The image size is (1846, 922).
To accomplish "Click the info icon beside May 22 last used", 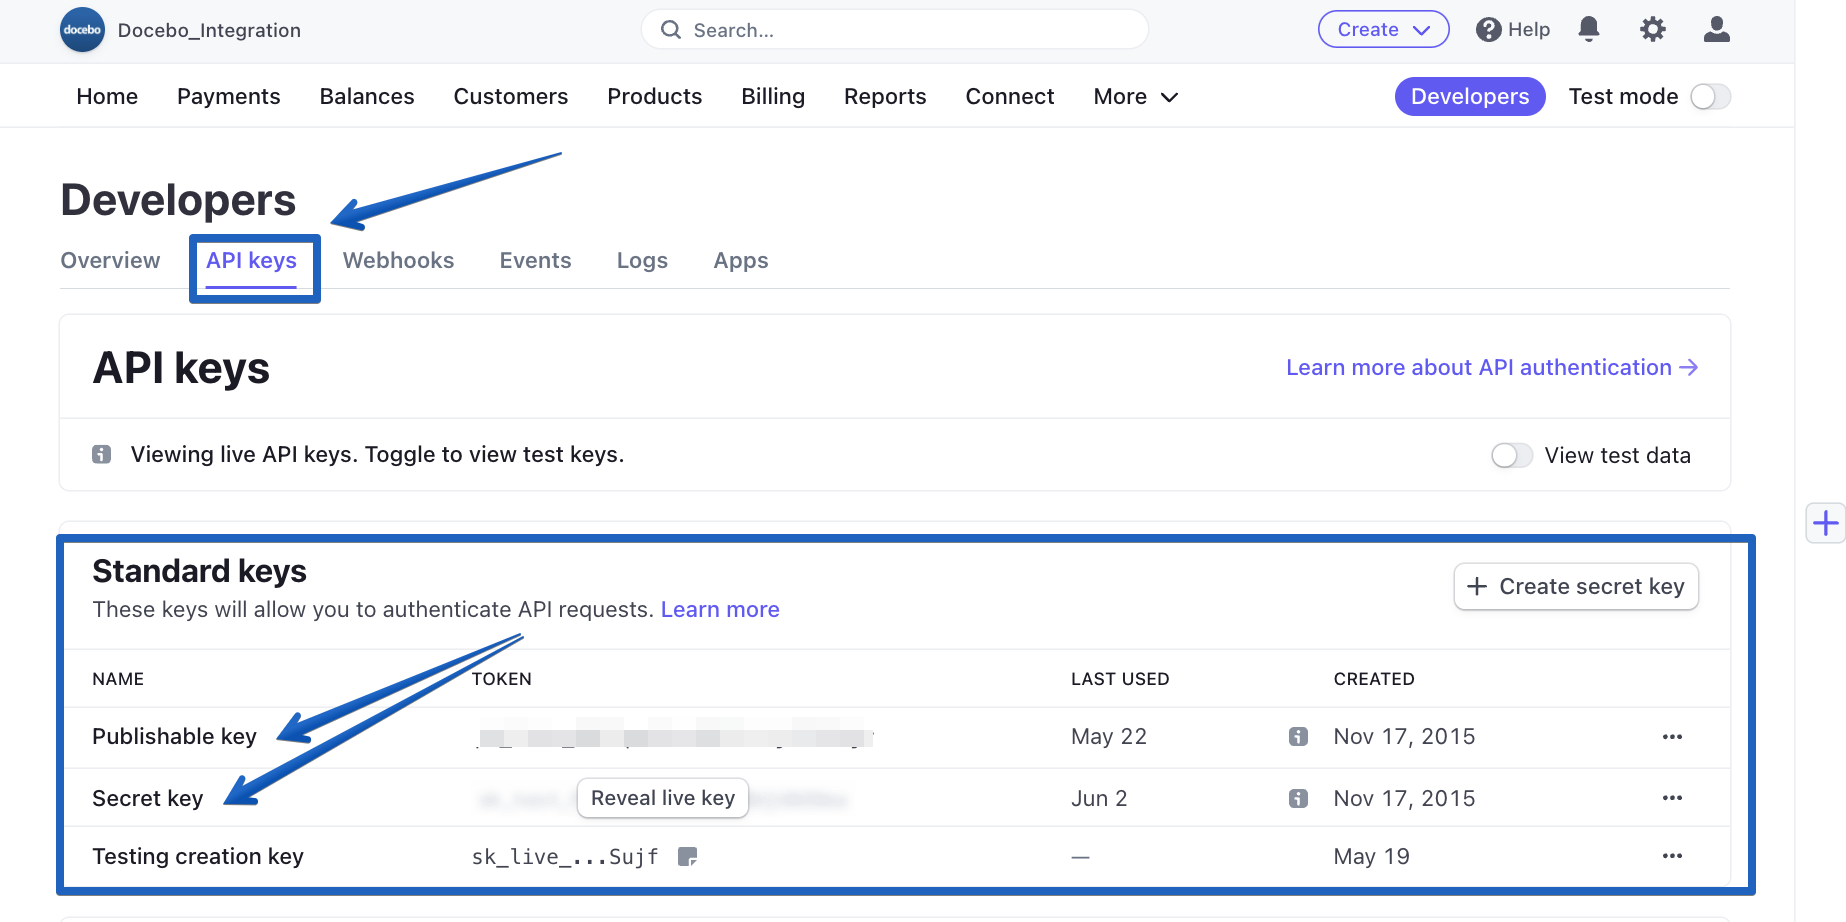I will [x=1298, y=736].
